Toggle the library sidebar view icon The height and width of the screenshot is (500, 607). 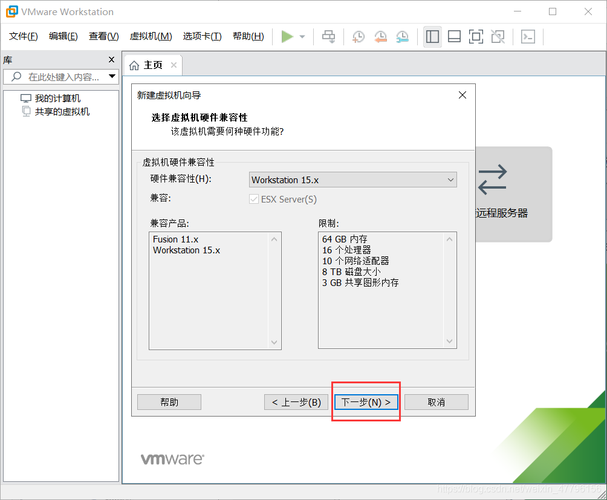(x=432, y=37)
